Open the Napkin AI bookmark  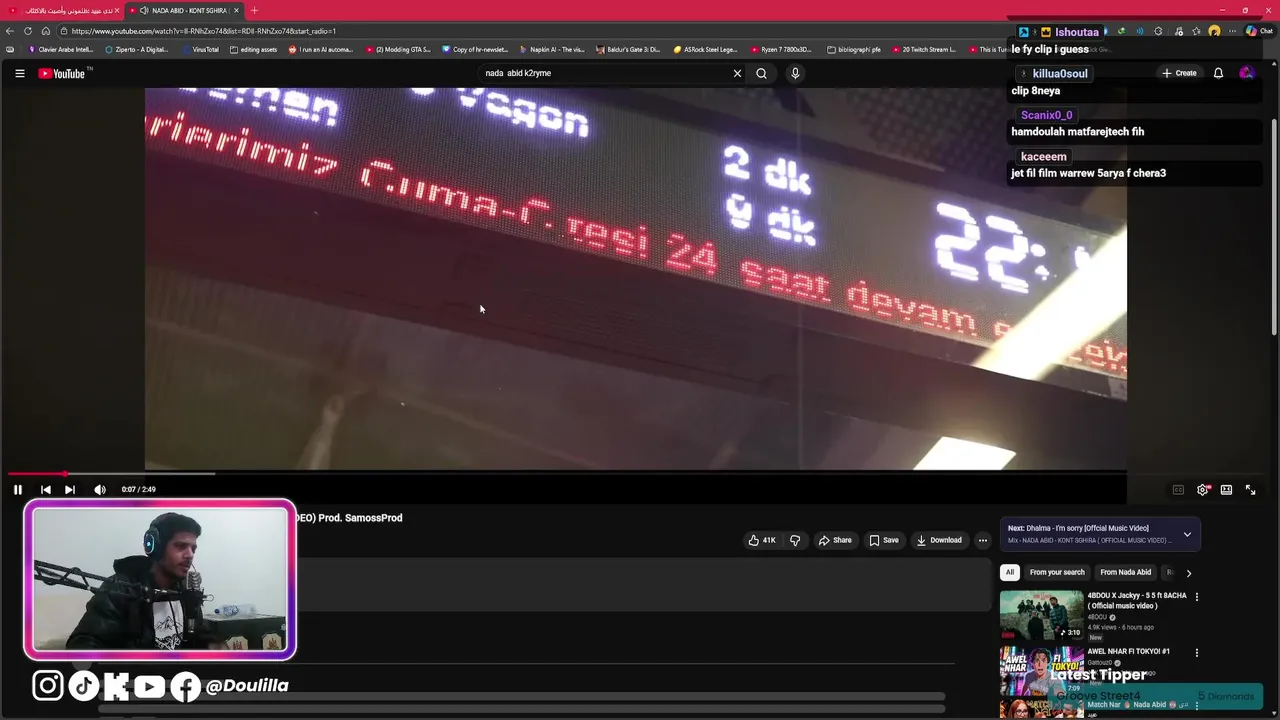coord(552,49)
